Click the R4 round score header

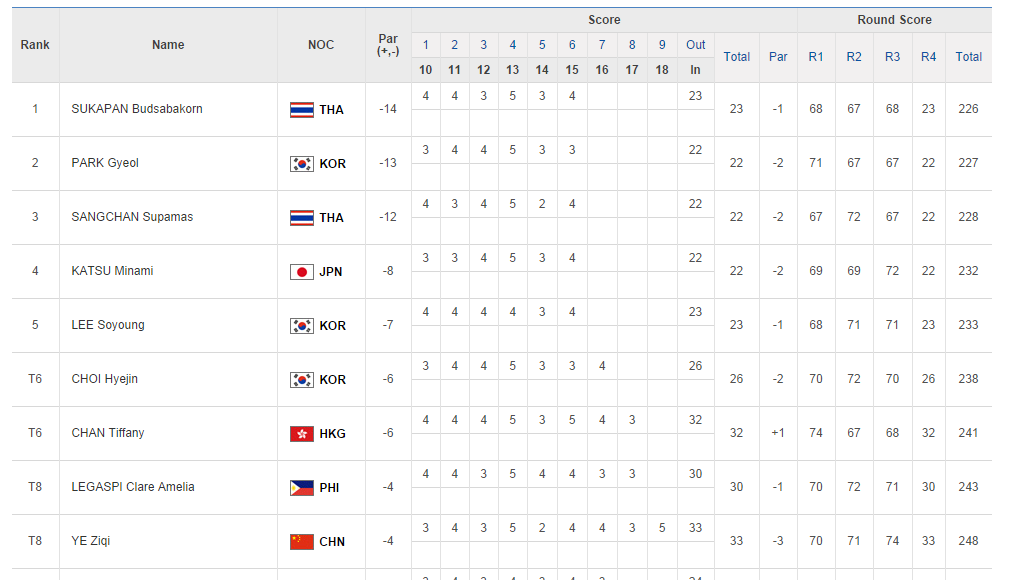(929, 57)
